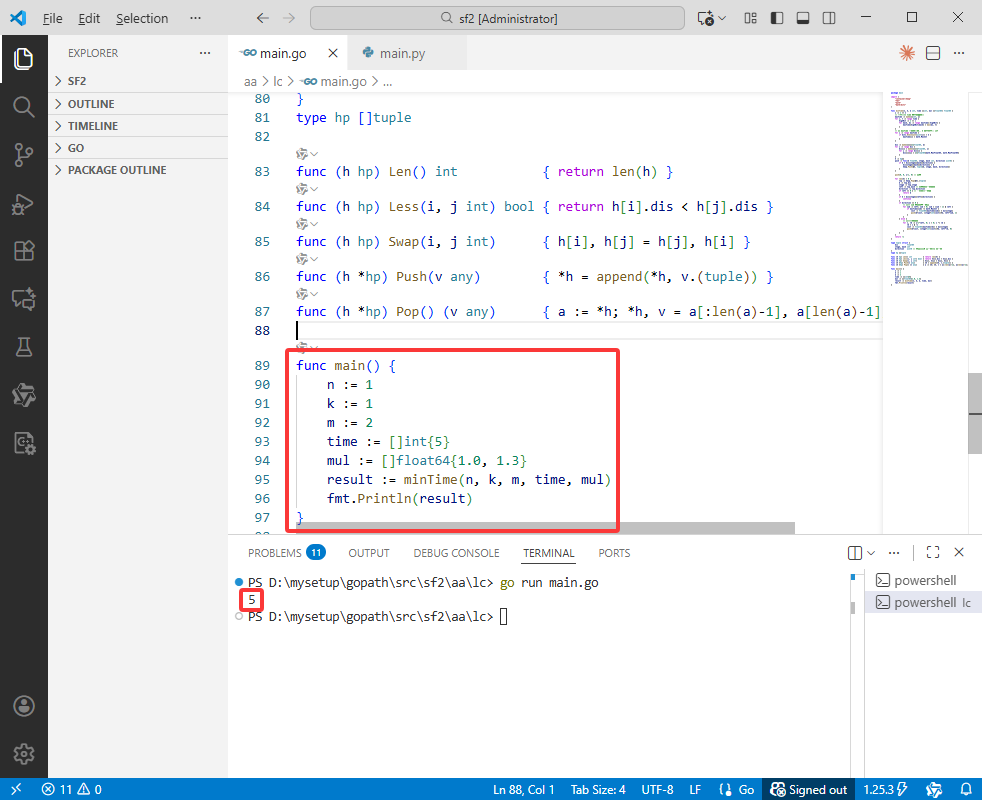The height and width of the screenshot is (800, 982).
Task: Open the Chat view icon in activity bar
Action: click(24, 299)
